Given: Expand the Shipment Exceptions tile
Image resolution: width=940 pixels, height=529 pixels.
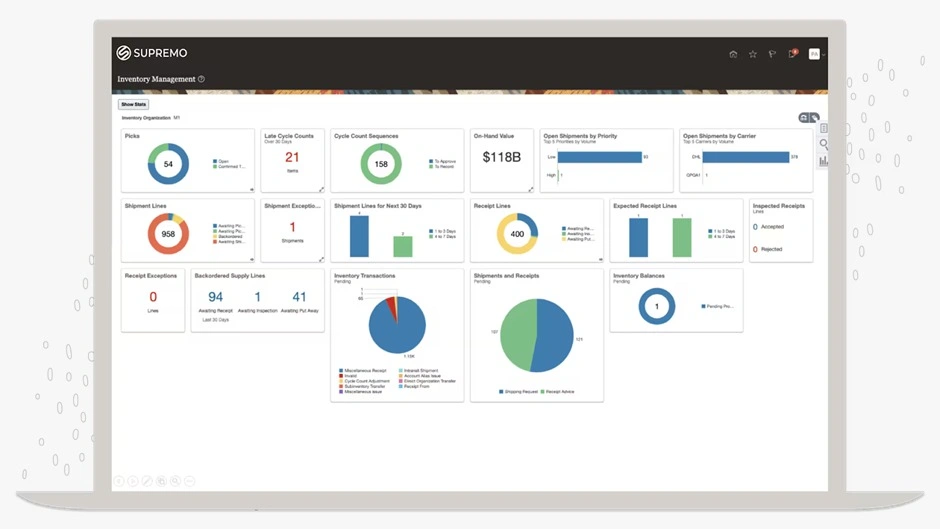Looking at the screenshot, I should (321, 259).
